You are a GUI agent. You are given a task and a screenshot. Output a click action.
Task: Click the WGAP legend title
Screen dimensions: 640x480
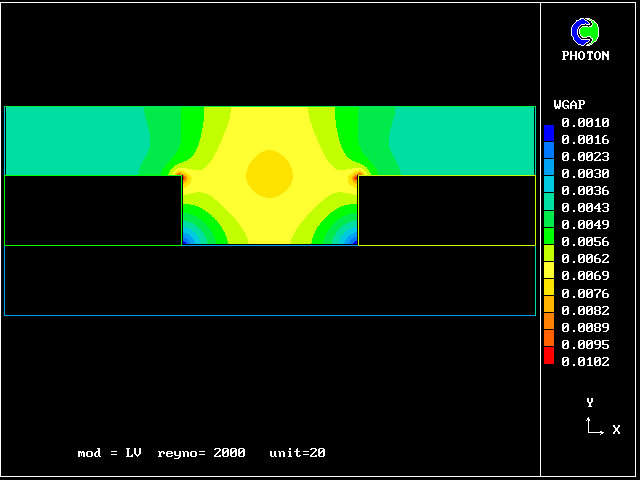[x=569, y=104]
